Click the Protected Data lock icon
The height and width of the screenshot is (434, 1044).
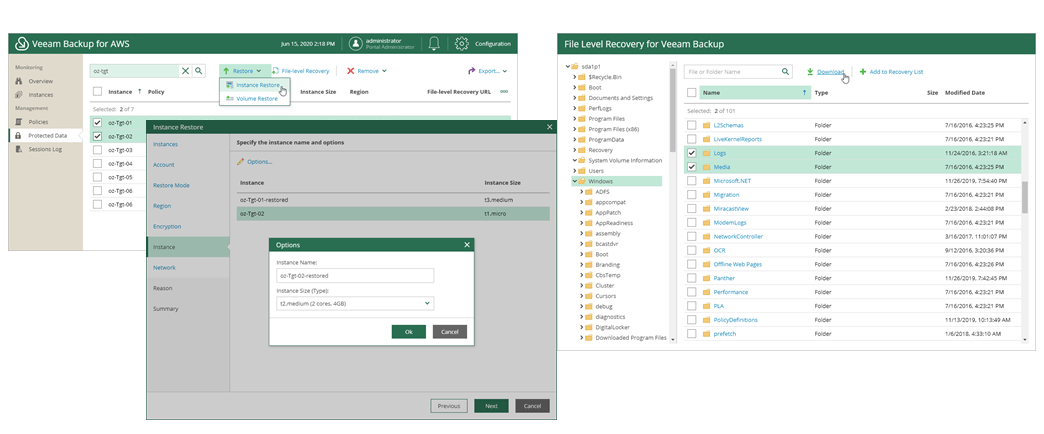[x=19, y=135]
